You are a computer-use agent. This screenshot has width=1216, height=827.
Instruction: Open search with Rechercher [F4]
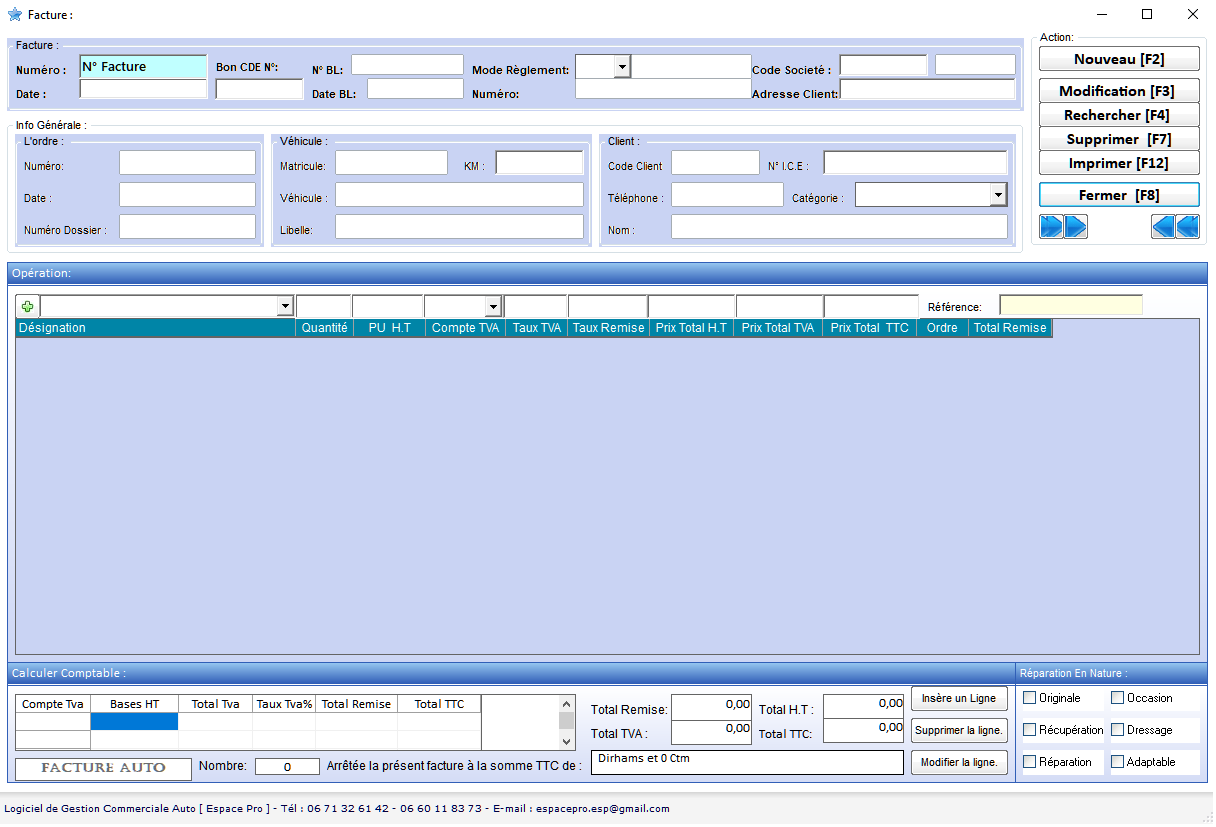1119,115
